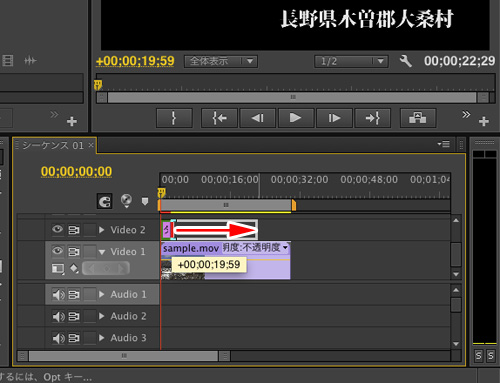
Task: Open the timeline panel menu
Action: pyautogui.click(x=444, y=144)
